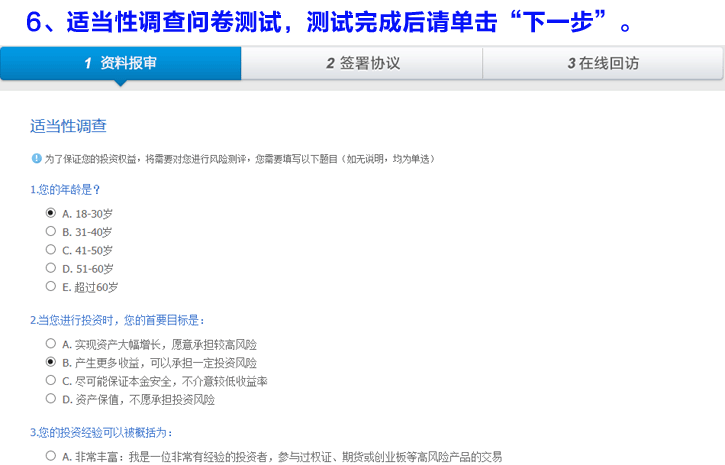Click question text 1.您的年龄是？

pos(65,190)
